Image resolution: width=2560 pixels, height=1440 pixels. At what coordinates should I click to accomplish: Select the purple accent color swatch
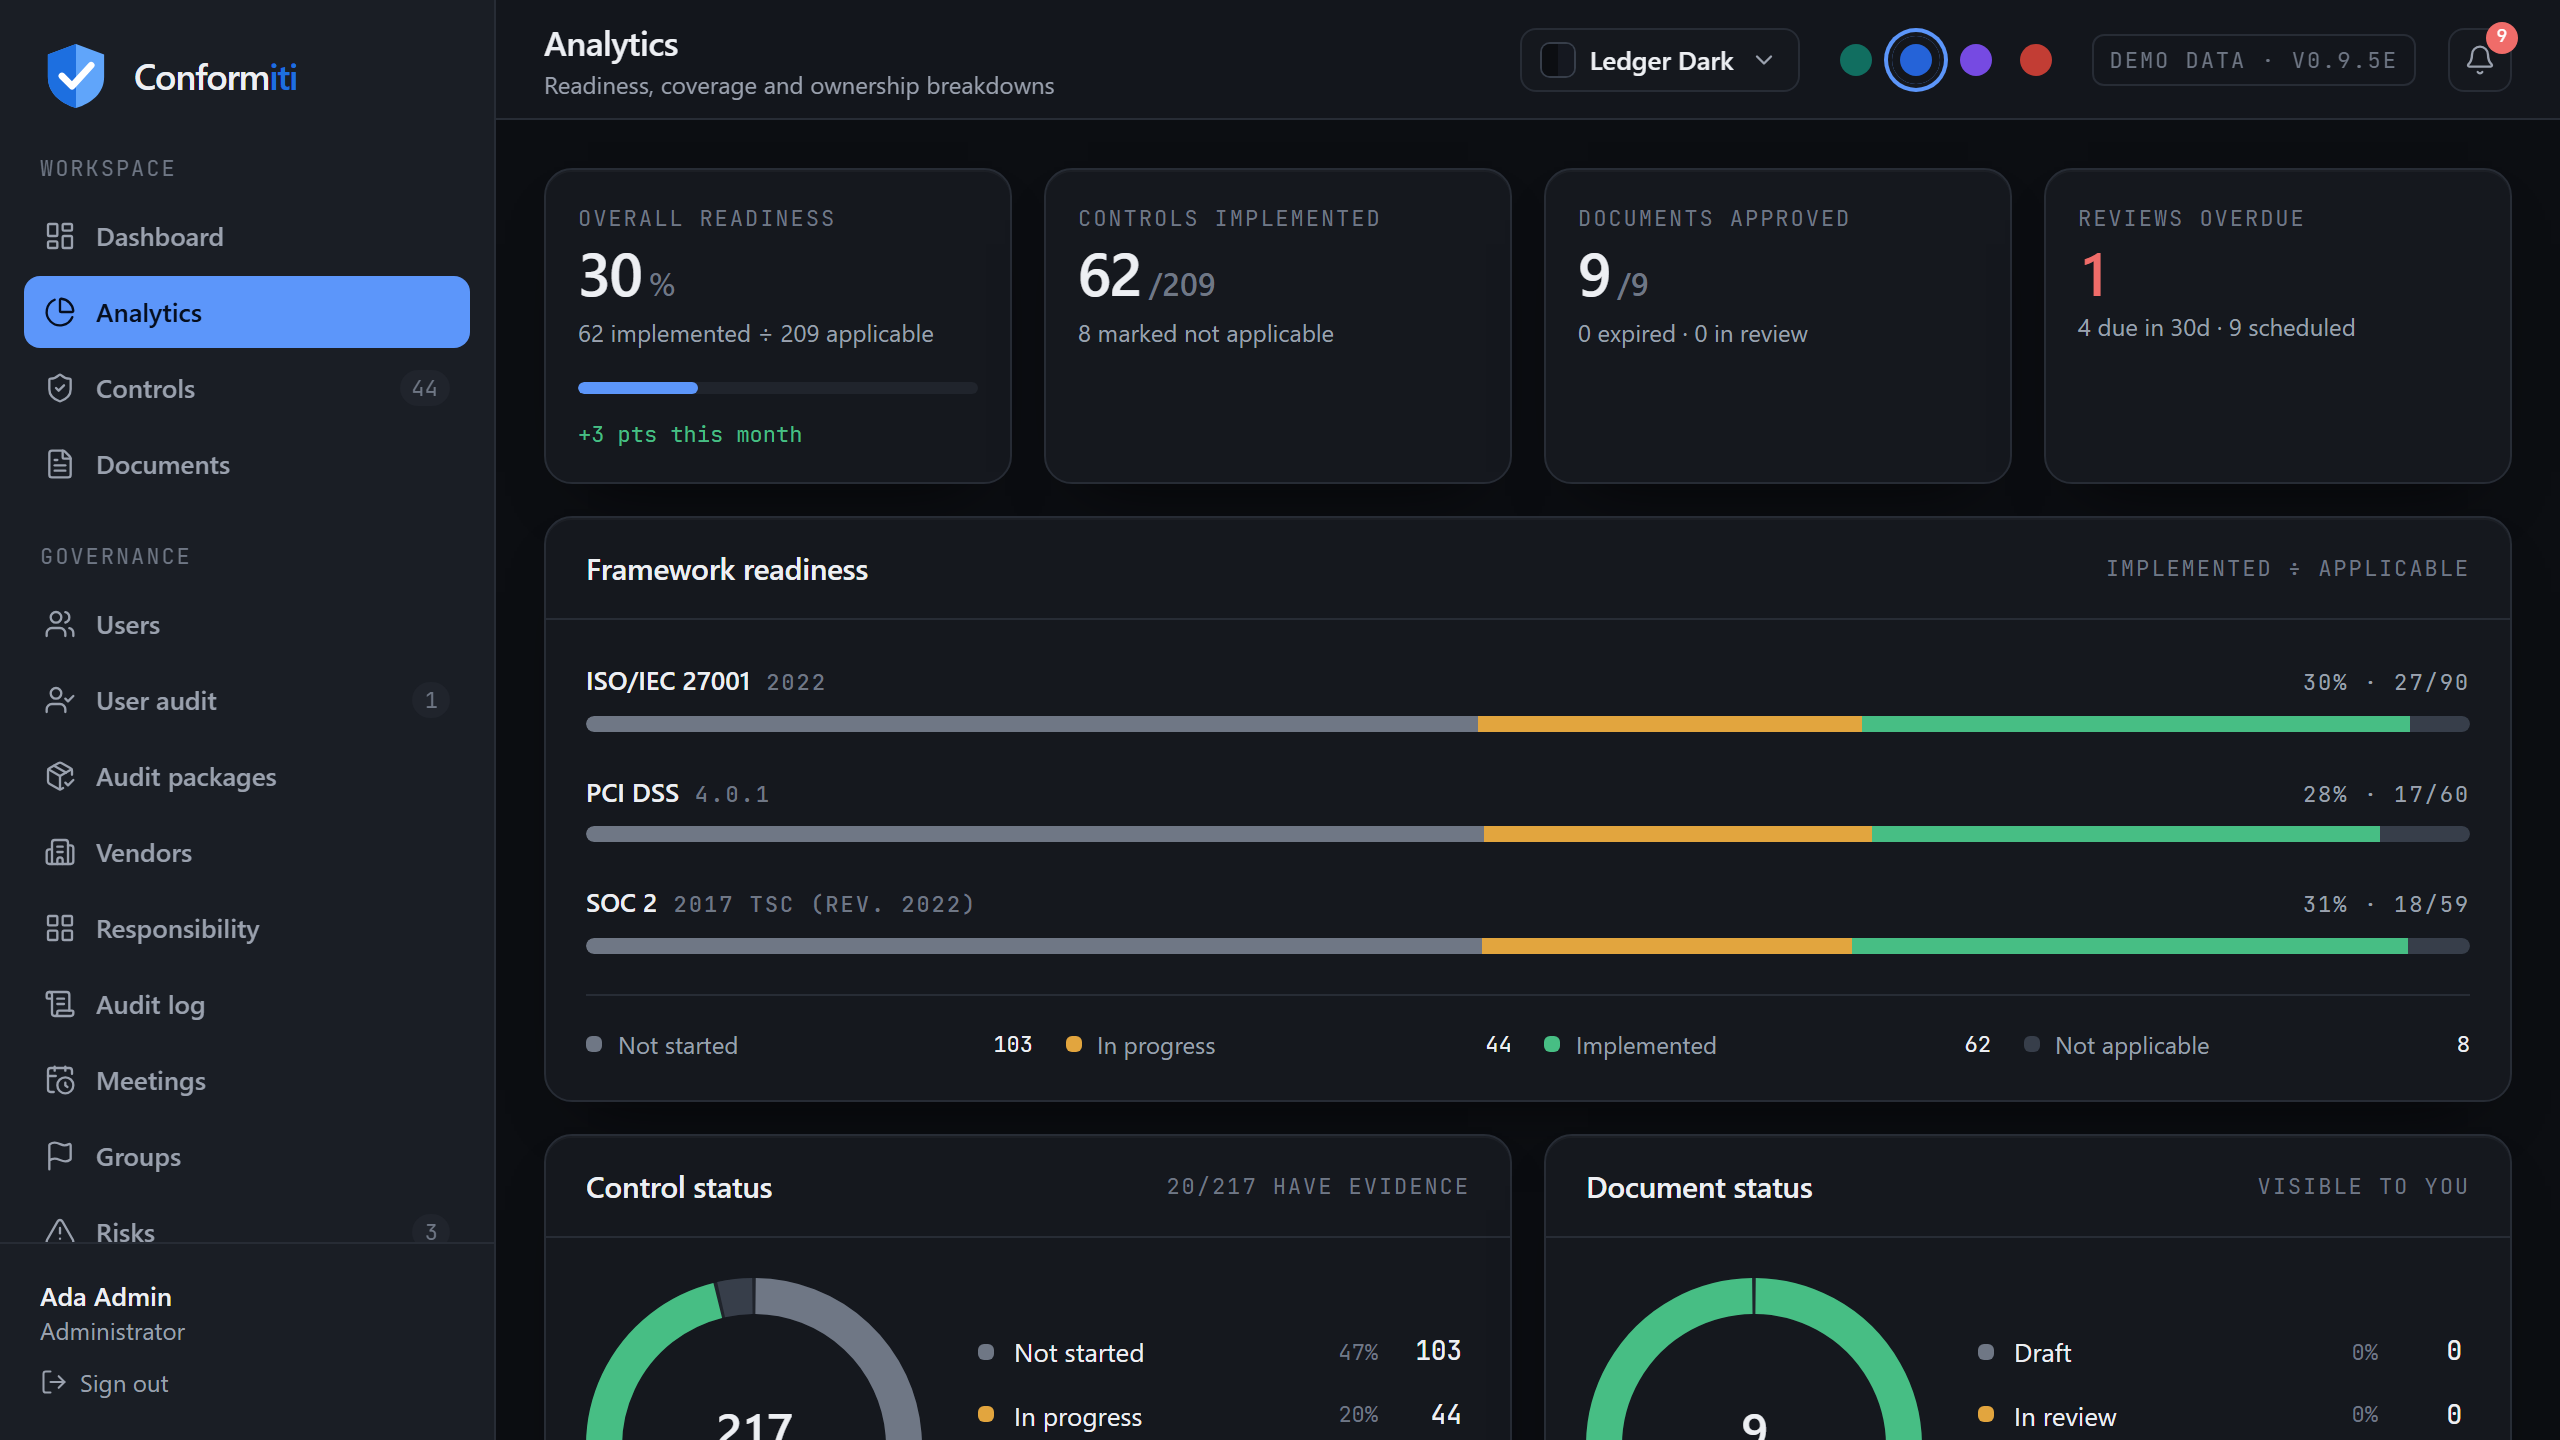tap(1976, 60)
